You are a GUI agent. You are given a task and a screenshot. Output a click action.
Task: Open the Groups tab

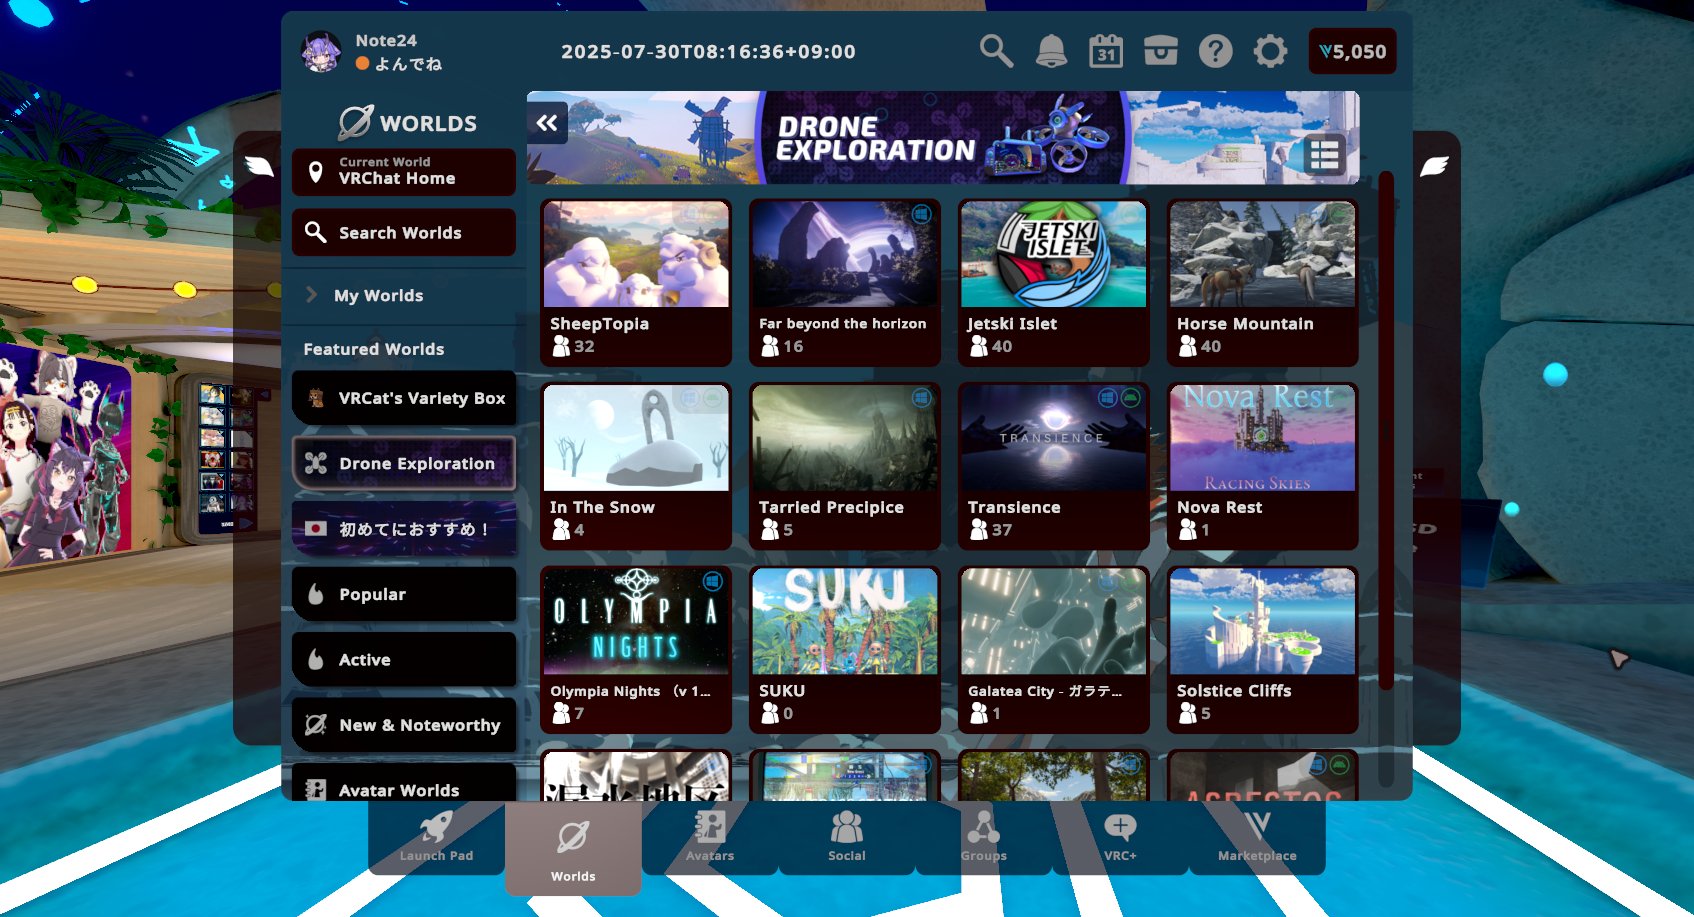pyautogui.click(x=984, y=838)
